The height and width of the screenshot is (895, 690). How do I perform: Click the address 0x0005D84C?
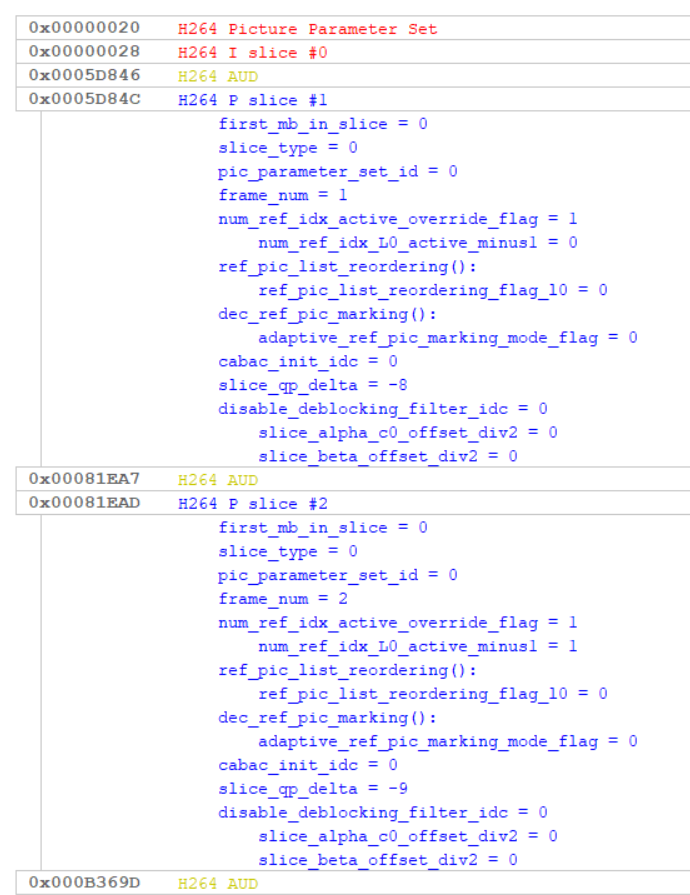pyautogui.click(x=84, y=99)
